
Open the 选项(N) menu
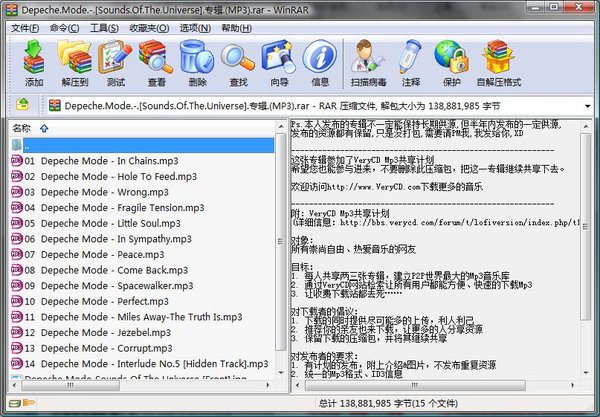tap(195, 28)
